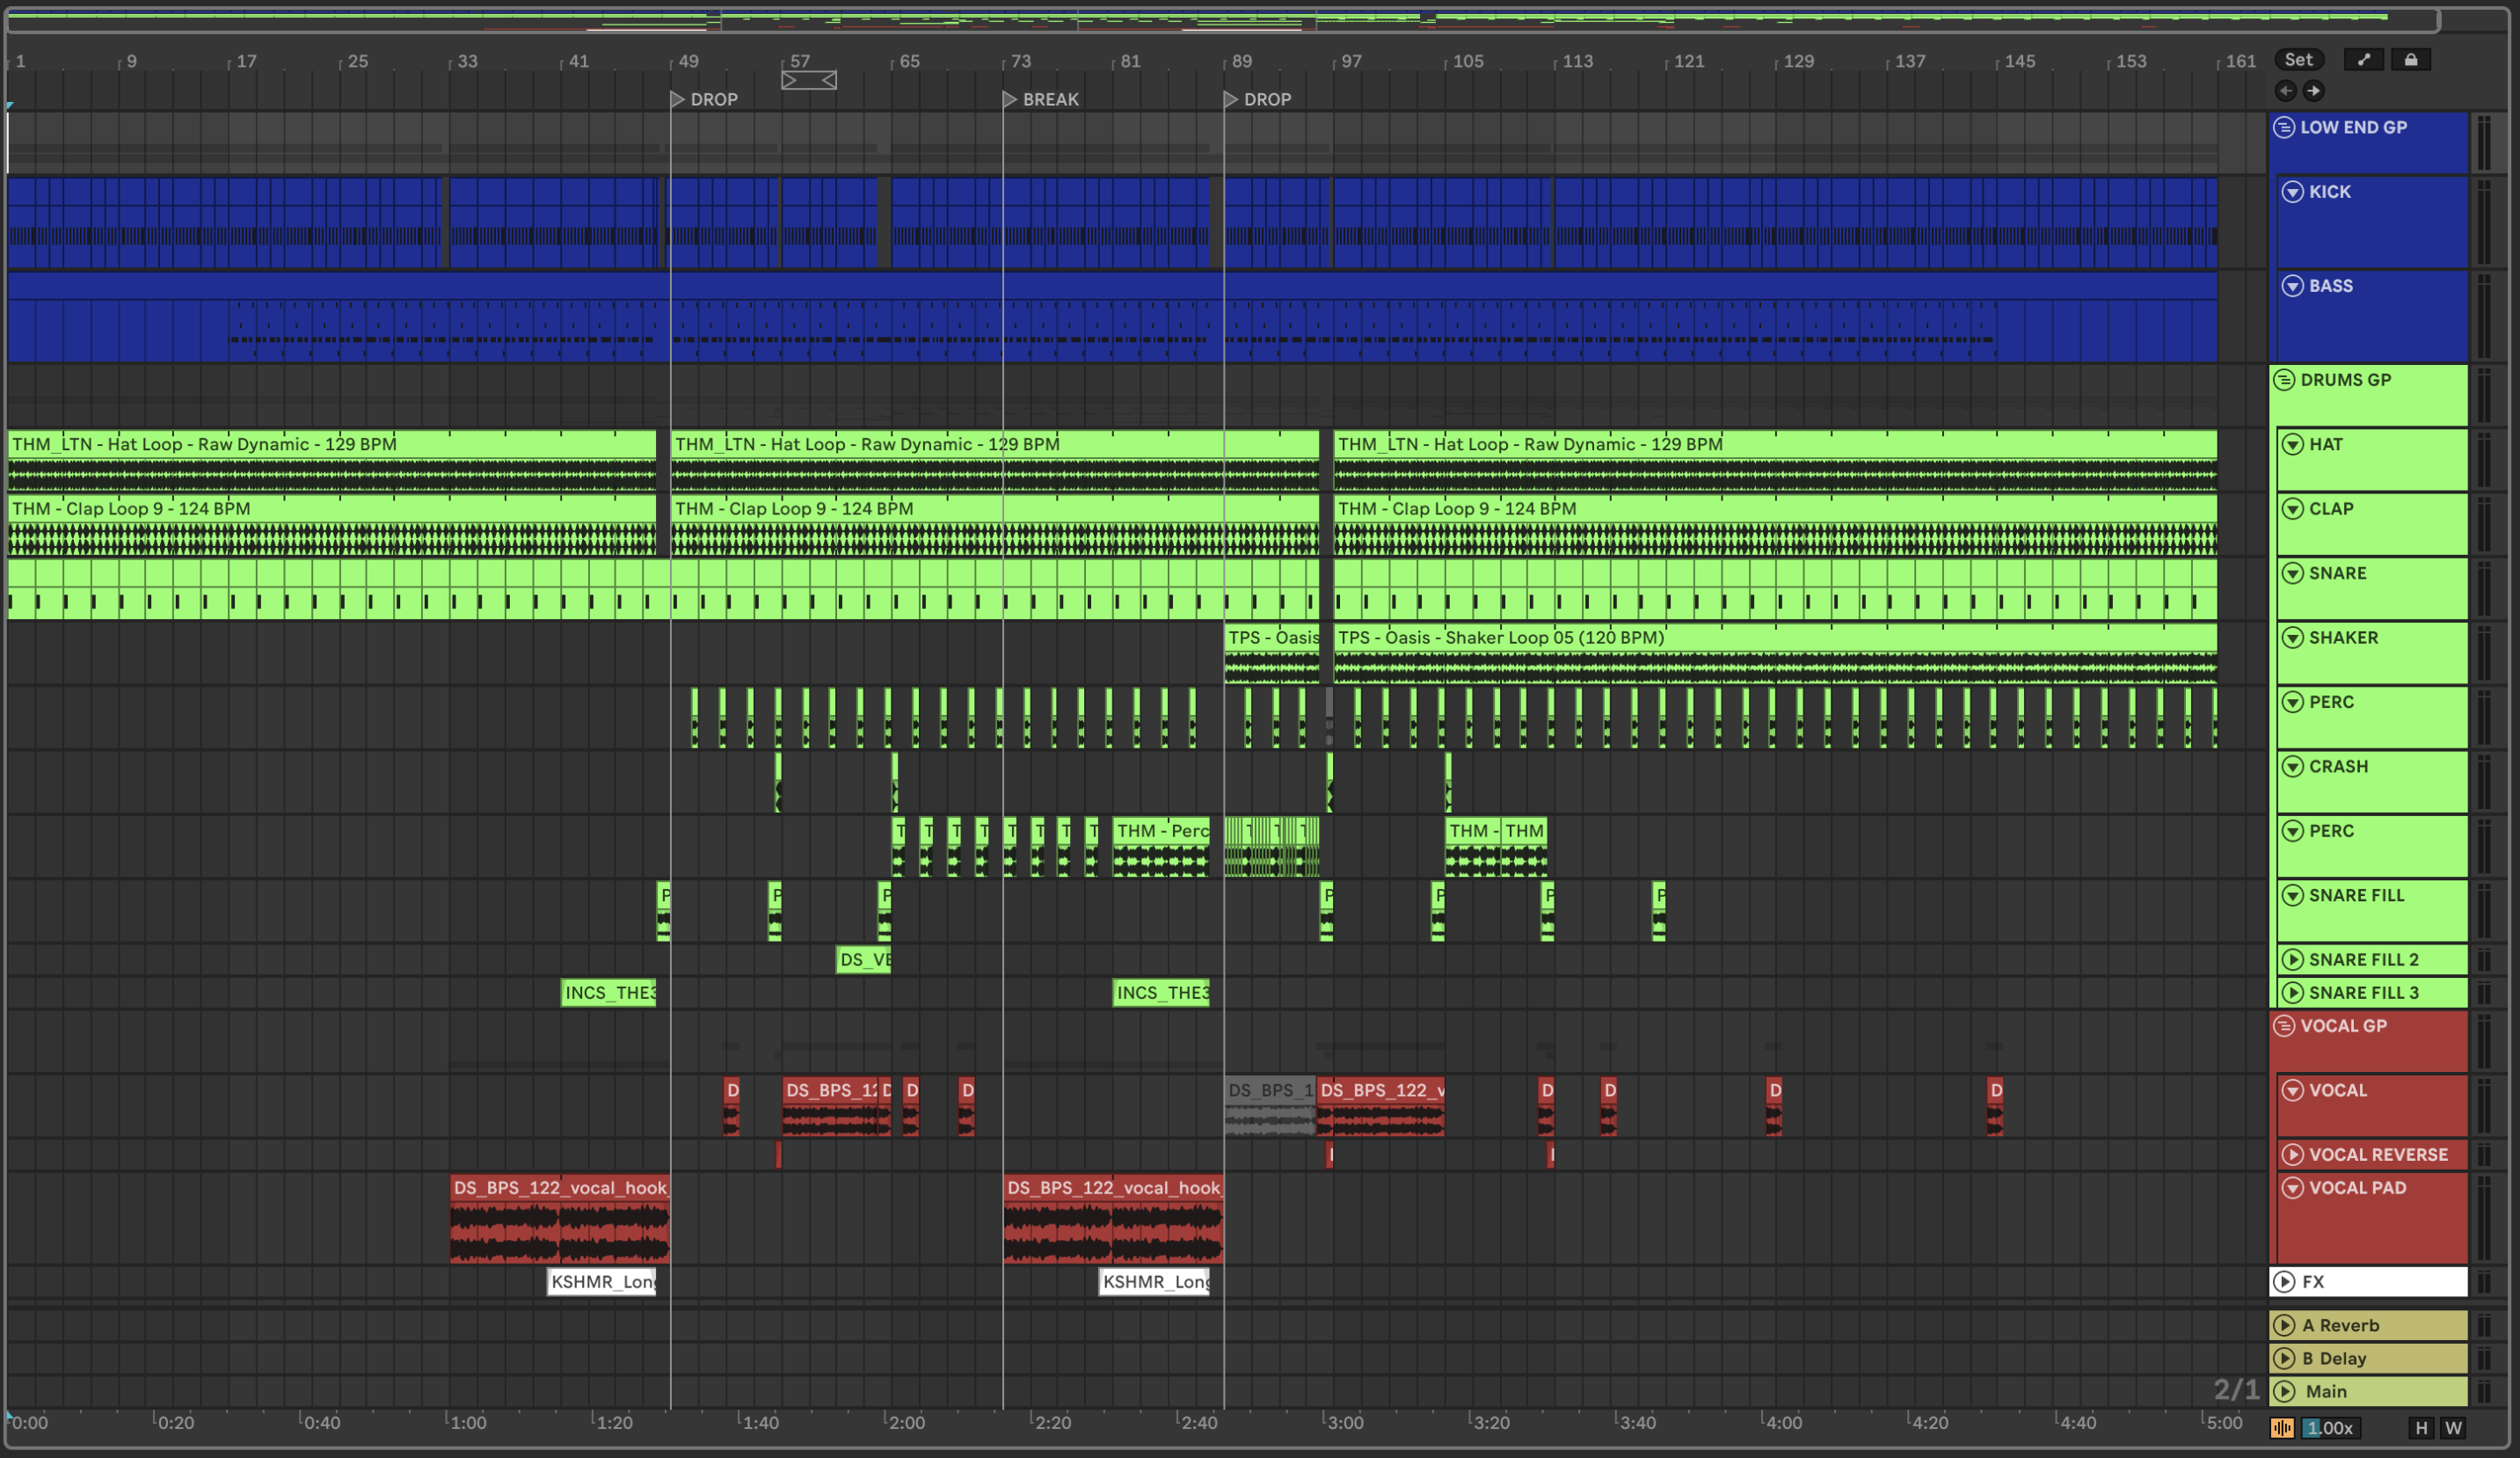2520x1458 pixels.
Task: Jump to previous locator with left arrow
Action: [2286, 91]
